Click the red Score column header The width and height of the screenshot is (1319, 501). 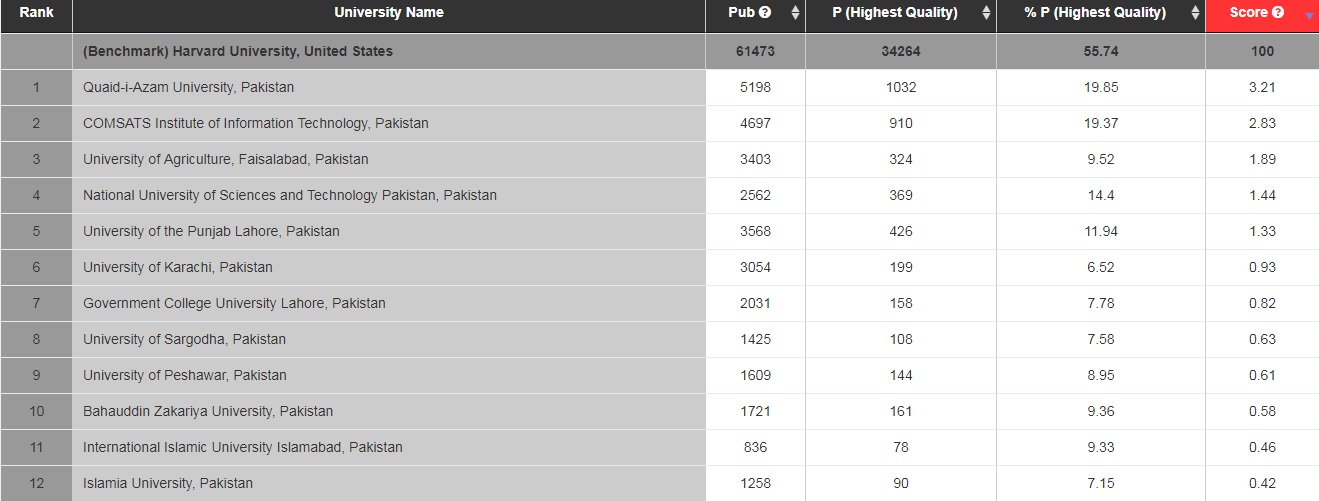click(1262, 16)
